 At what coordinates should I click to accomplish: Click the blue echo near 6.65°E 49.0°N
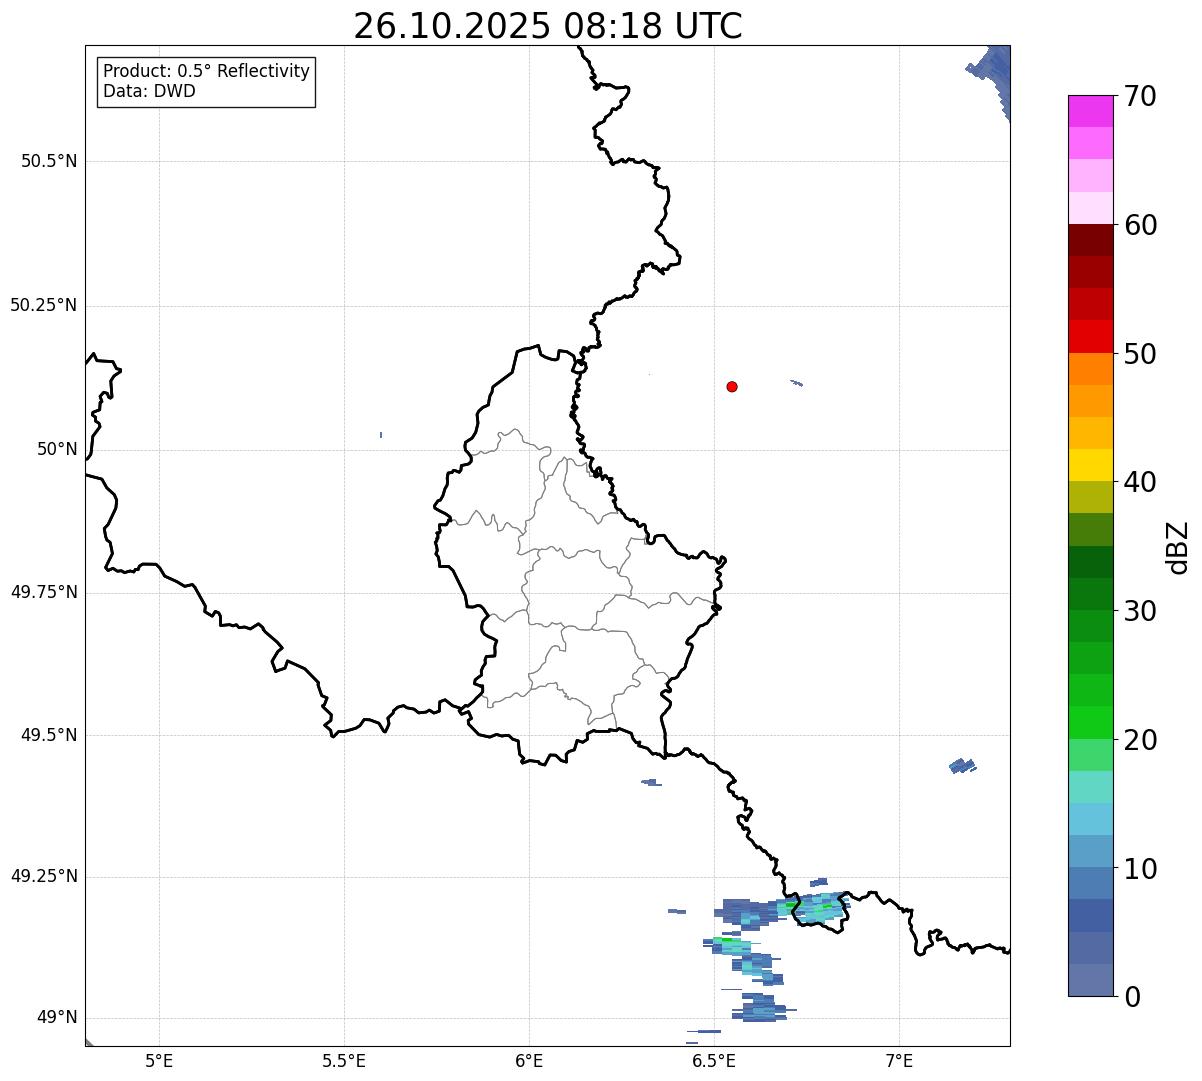click(x=762, y=1008)
